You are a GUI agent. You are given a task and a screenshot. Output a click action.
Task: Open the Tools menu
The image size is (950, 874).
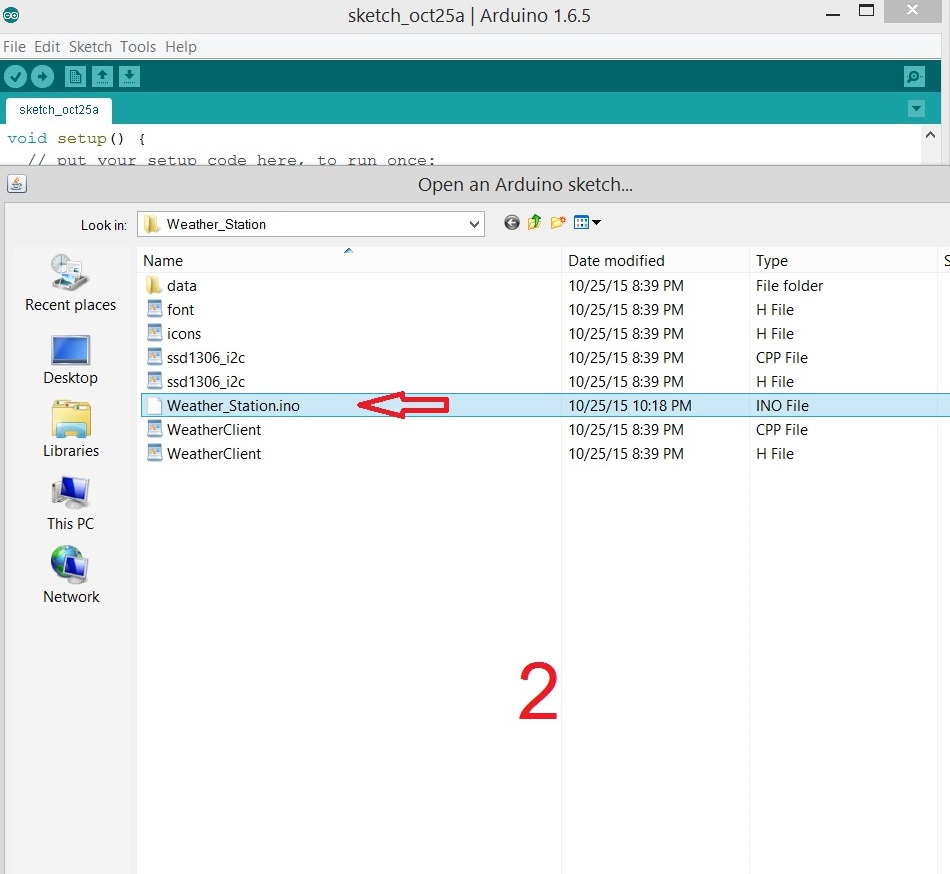point(138,47)
